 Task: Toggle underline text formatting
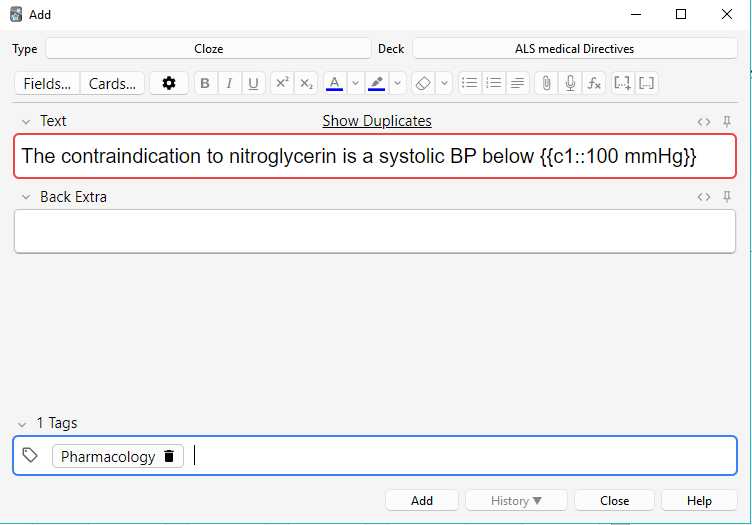pyautogui.click(x=253, y=84)
